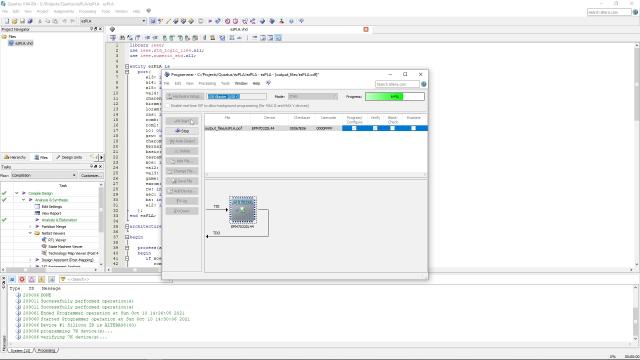The width and height of the screenshot is (640, 360).
Task: Switch to the Design Units tab
Action: click(x=69, y=157)
